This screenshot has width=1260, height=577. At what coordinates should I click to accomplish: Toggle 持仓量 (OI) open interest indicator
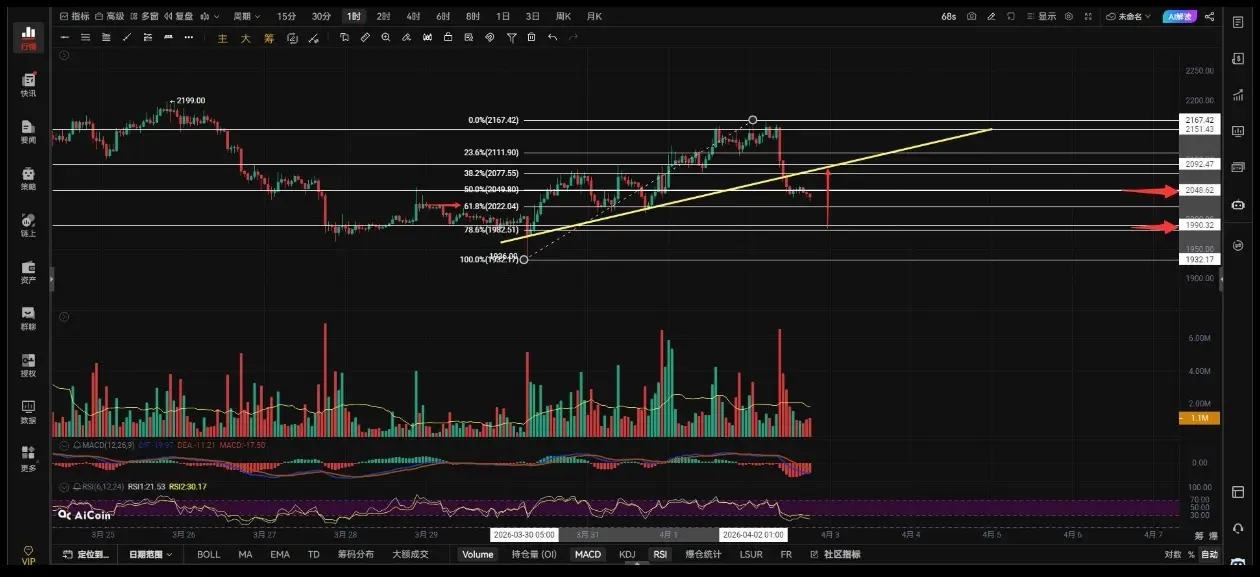534,554
